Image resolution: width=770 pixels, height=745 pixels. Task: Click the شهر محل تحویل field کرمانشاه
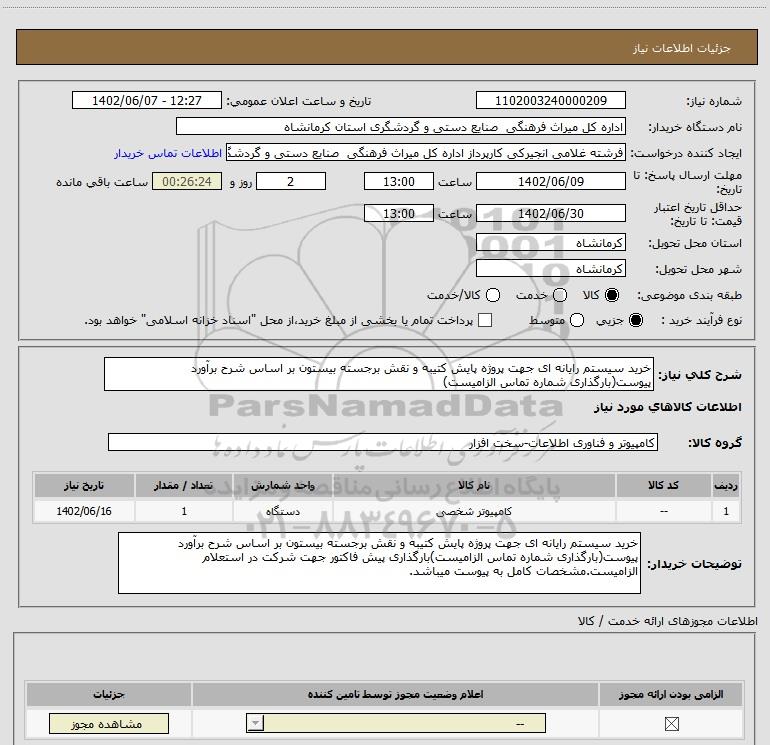[550, 269]
